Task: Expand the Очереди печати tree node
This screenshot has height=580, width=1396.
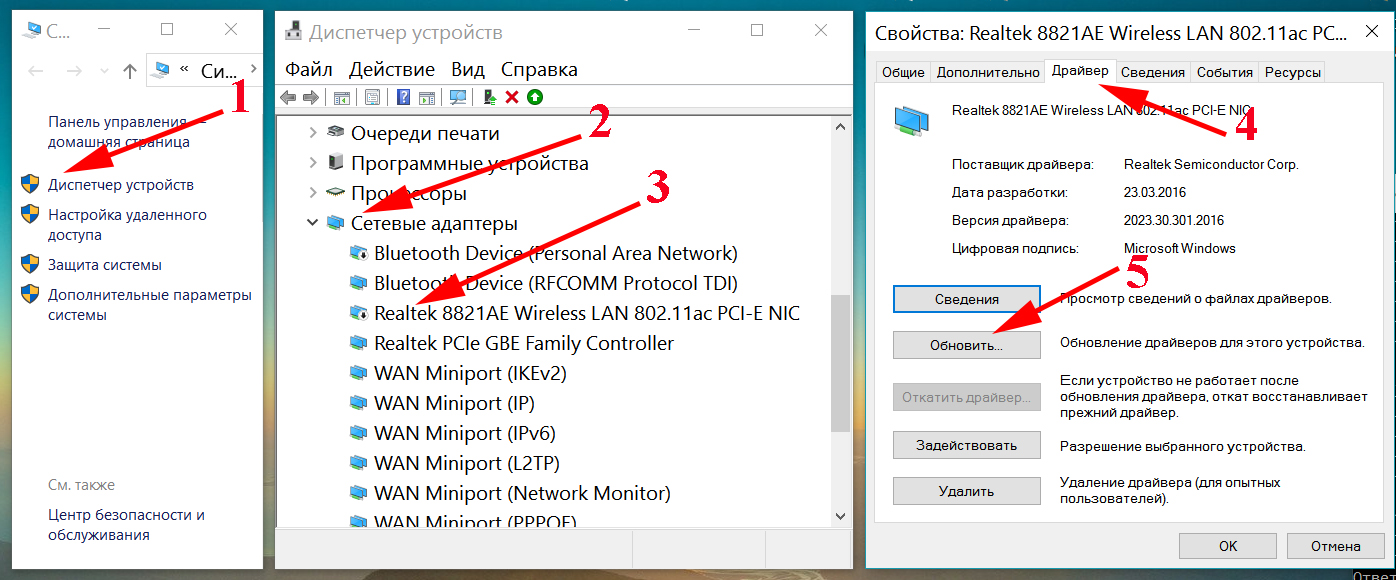Action: [313, 133]
